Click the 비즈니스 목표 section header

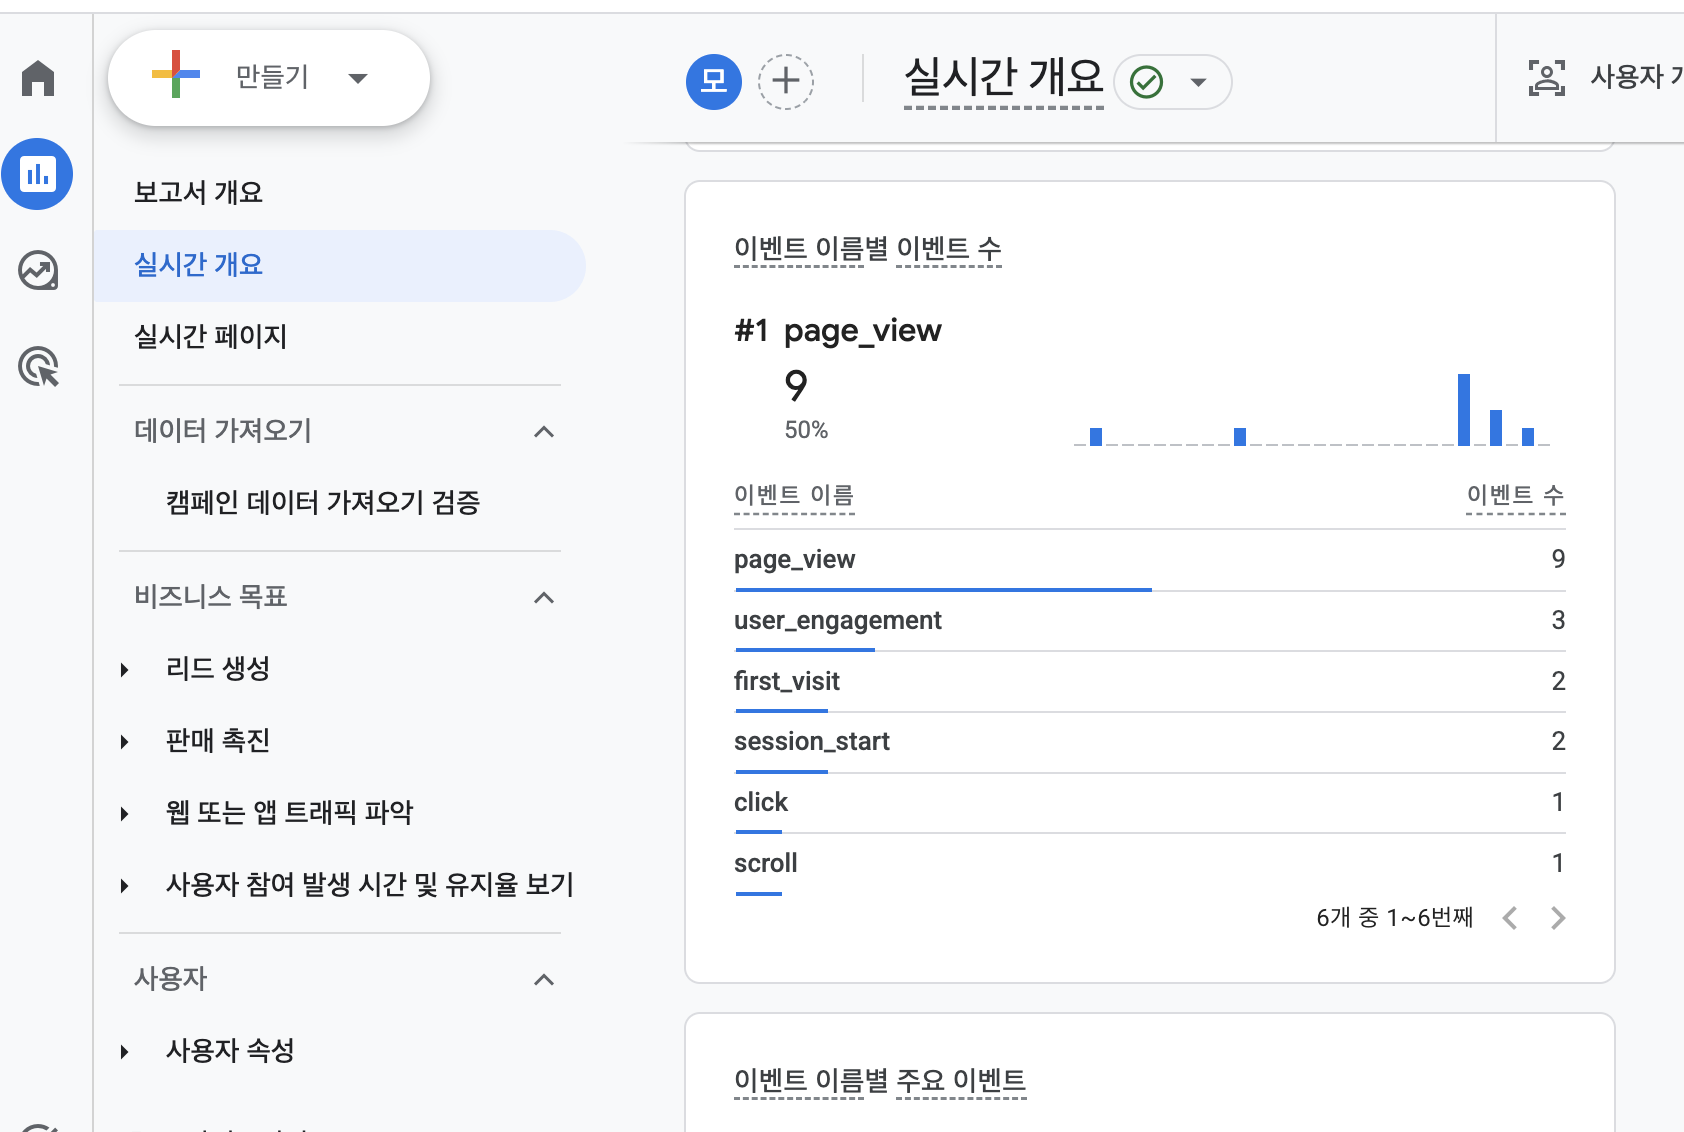[x=211, y=596]
